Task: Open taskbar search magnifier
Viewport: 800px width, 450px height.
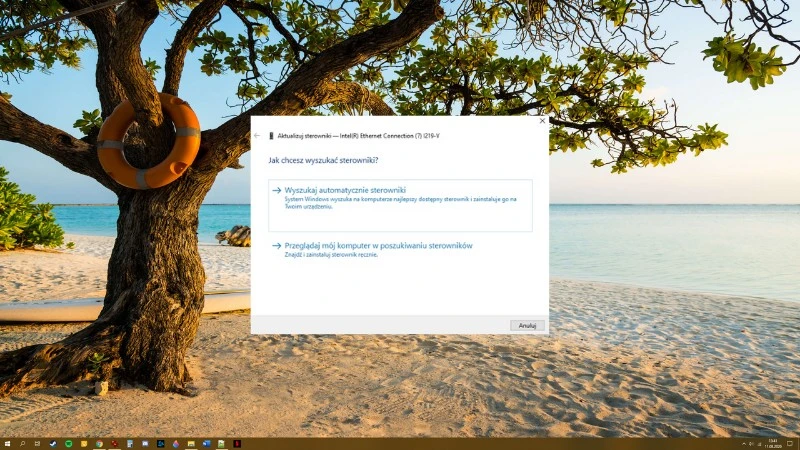Action: click(x=22, y=444)
